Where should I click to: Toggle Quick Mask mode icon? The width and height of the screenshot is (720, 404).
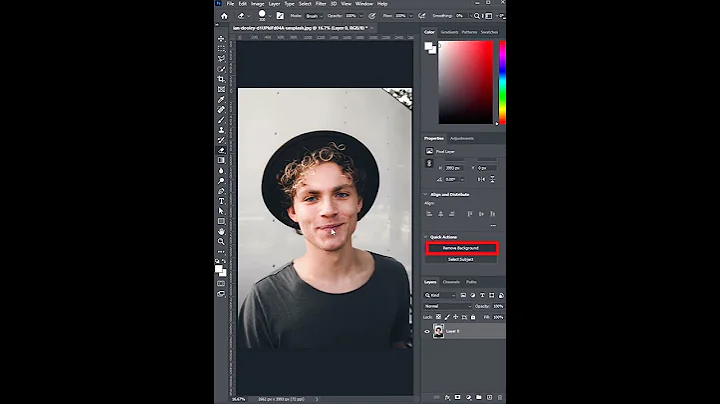(x=221, y=283)
